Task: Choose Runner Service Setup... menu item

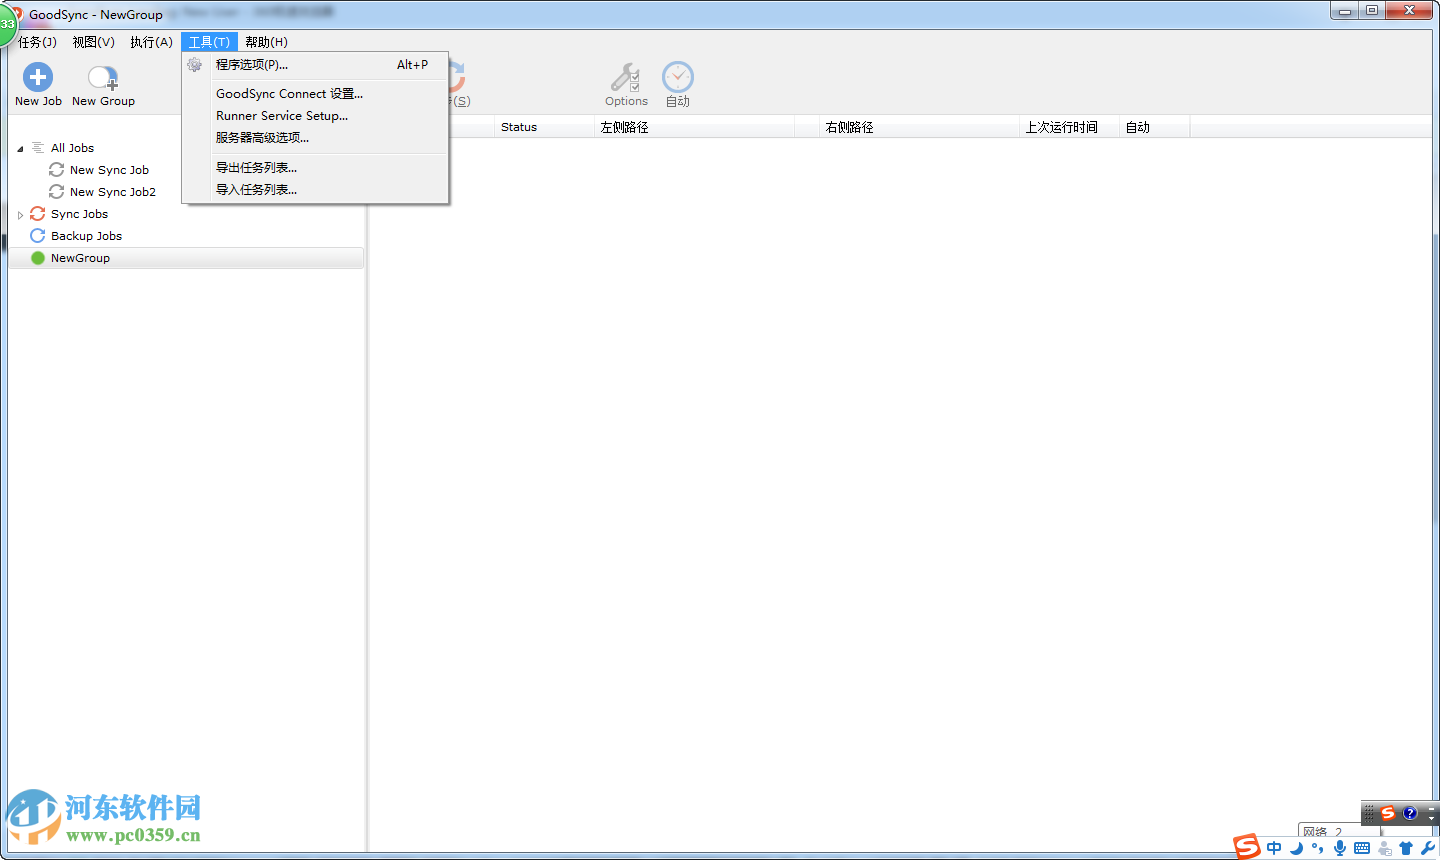Action: [x=315, y=116]
